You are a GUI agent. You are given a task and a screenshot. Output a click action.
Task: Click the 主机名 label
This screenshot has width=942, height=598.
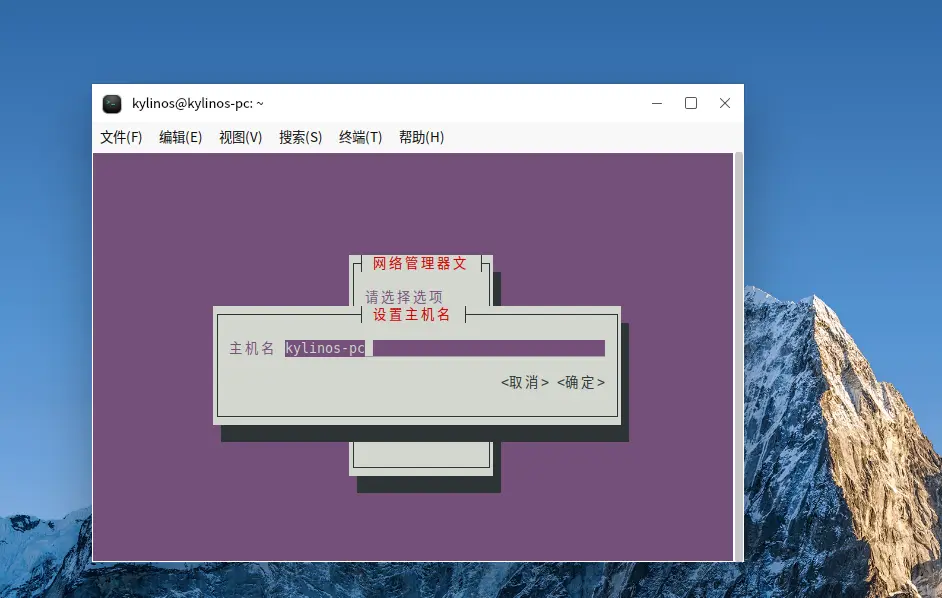252,348
